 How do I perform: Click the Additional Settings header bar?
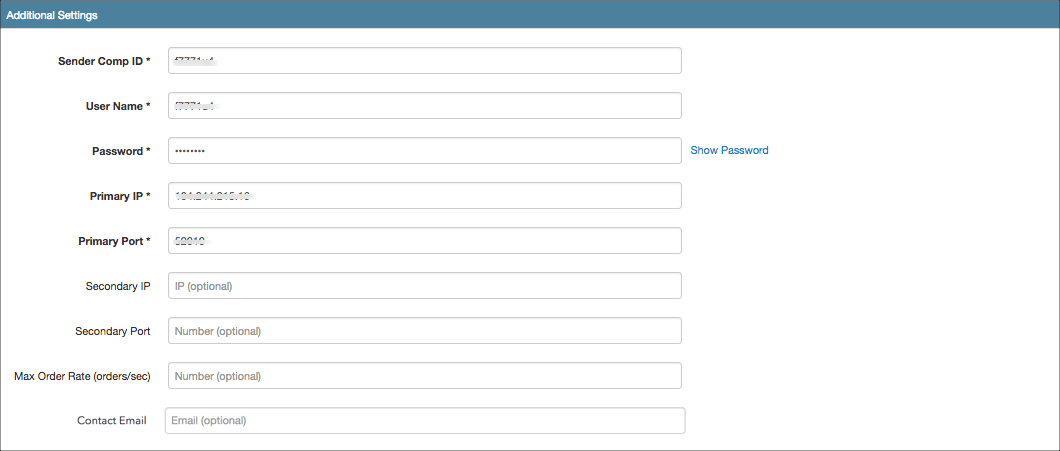[x=530, y=15]
